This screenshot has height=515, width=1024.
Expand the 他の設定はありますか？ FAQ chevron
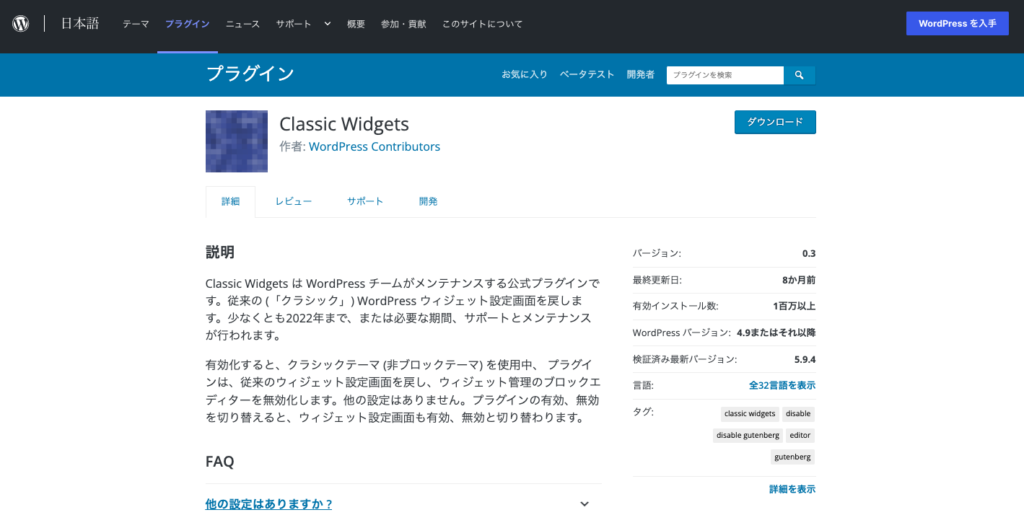pos(584,504)
